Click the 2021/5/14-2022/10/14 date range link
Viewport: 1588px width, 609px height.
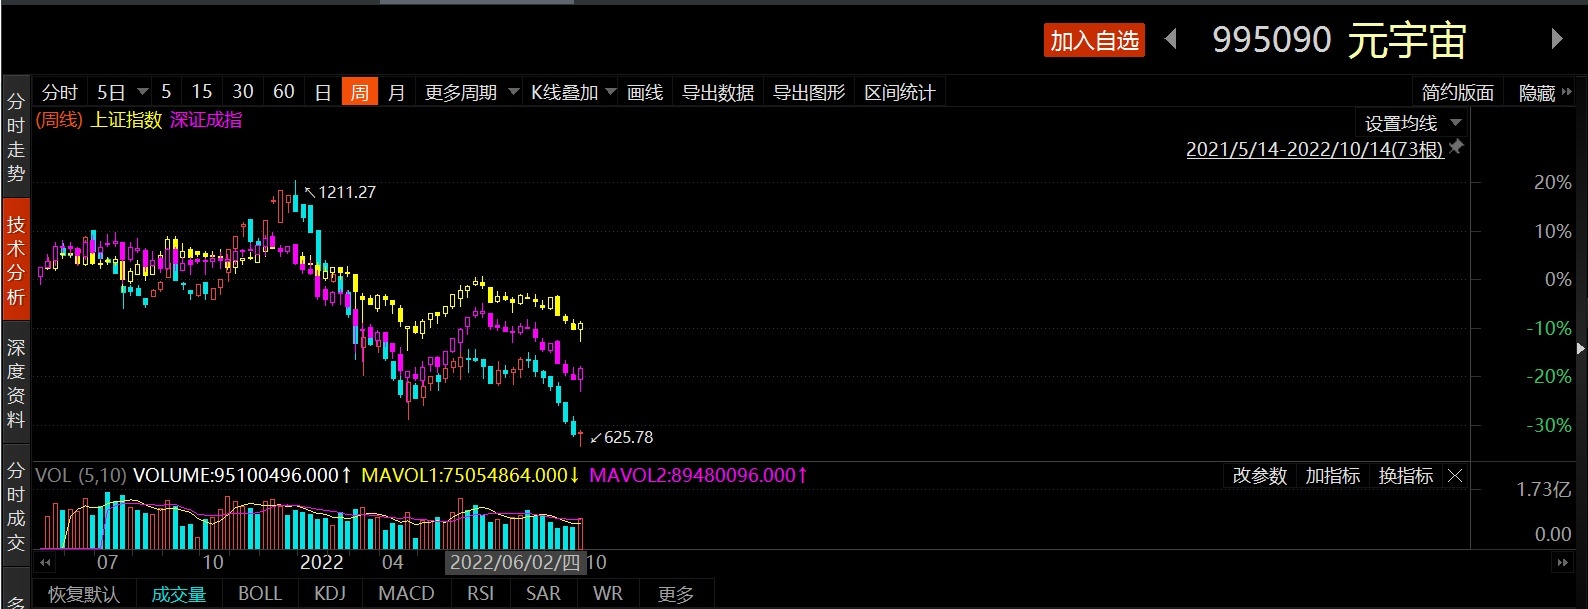point(1314,149)
